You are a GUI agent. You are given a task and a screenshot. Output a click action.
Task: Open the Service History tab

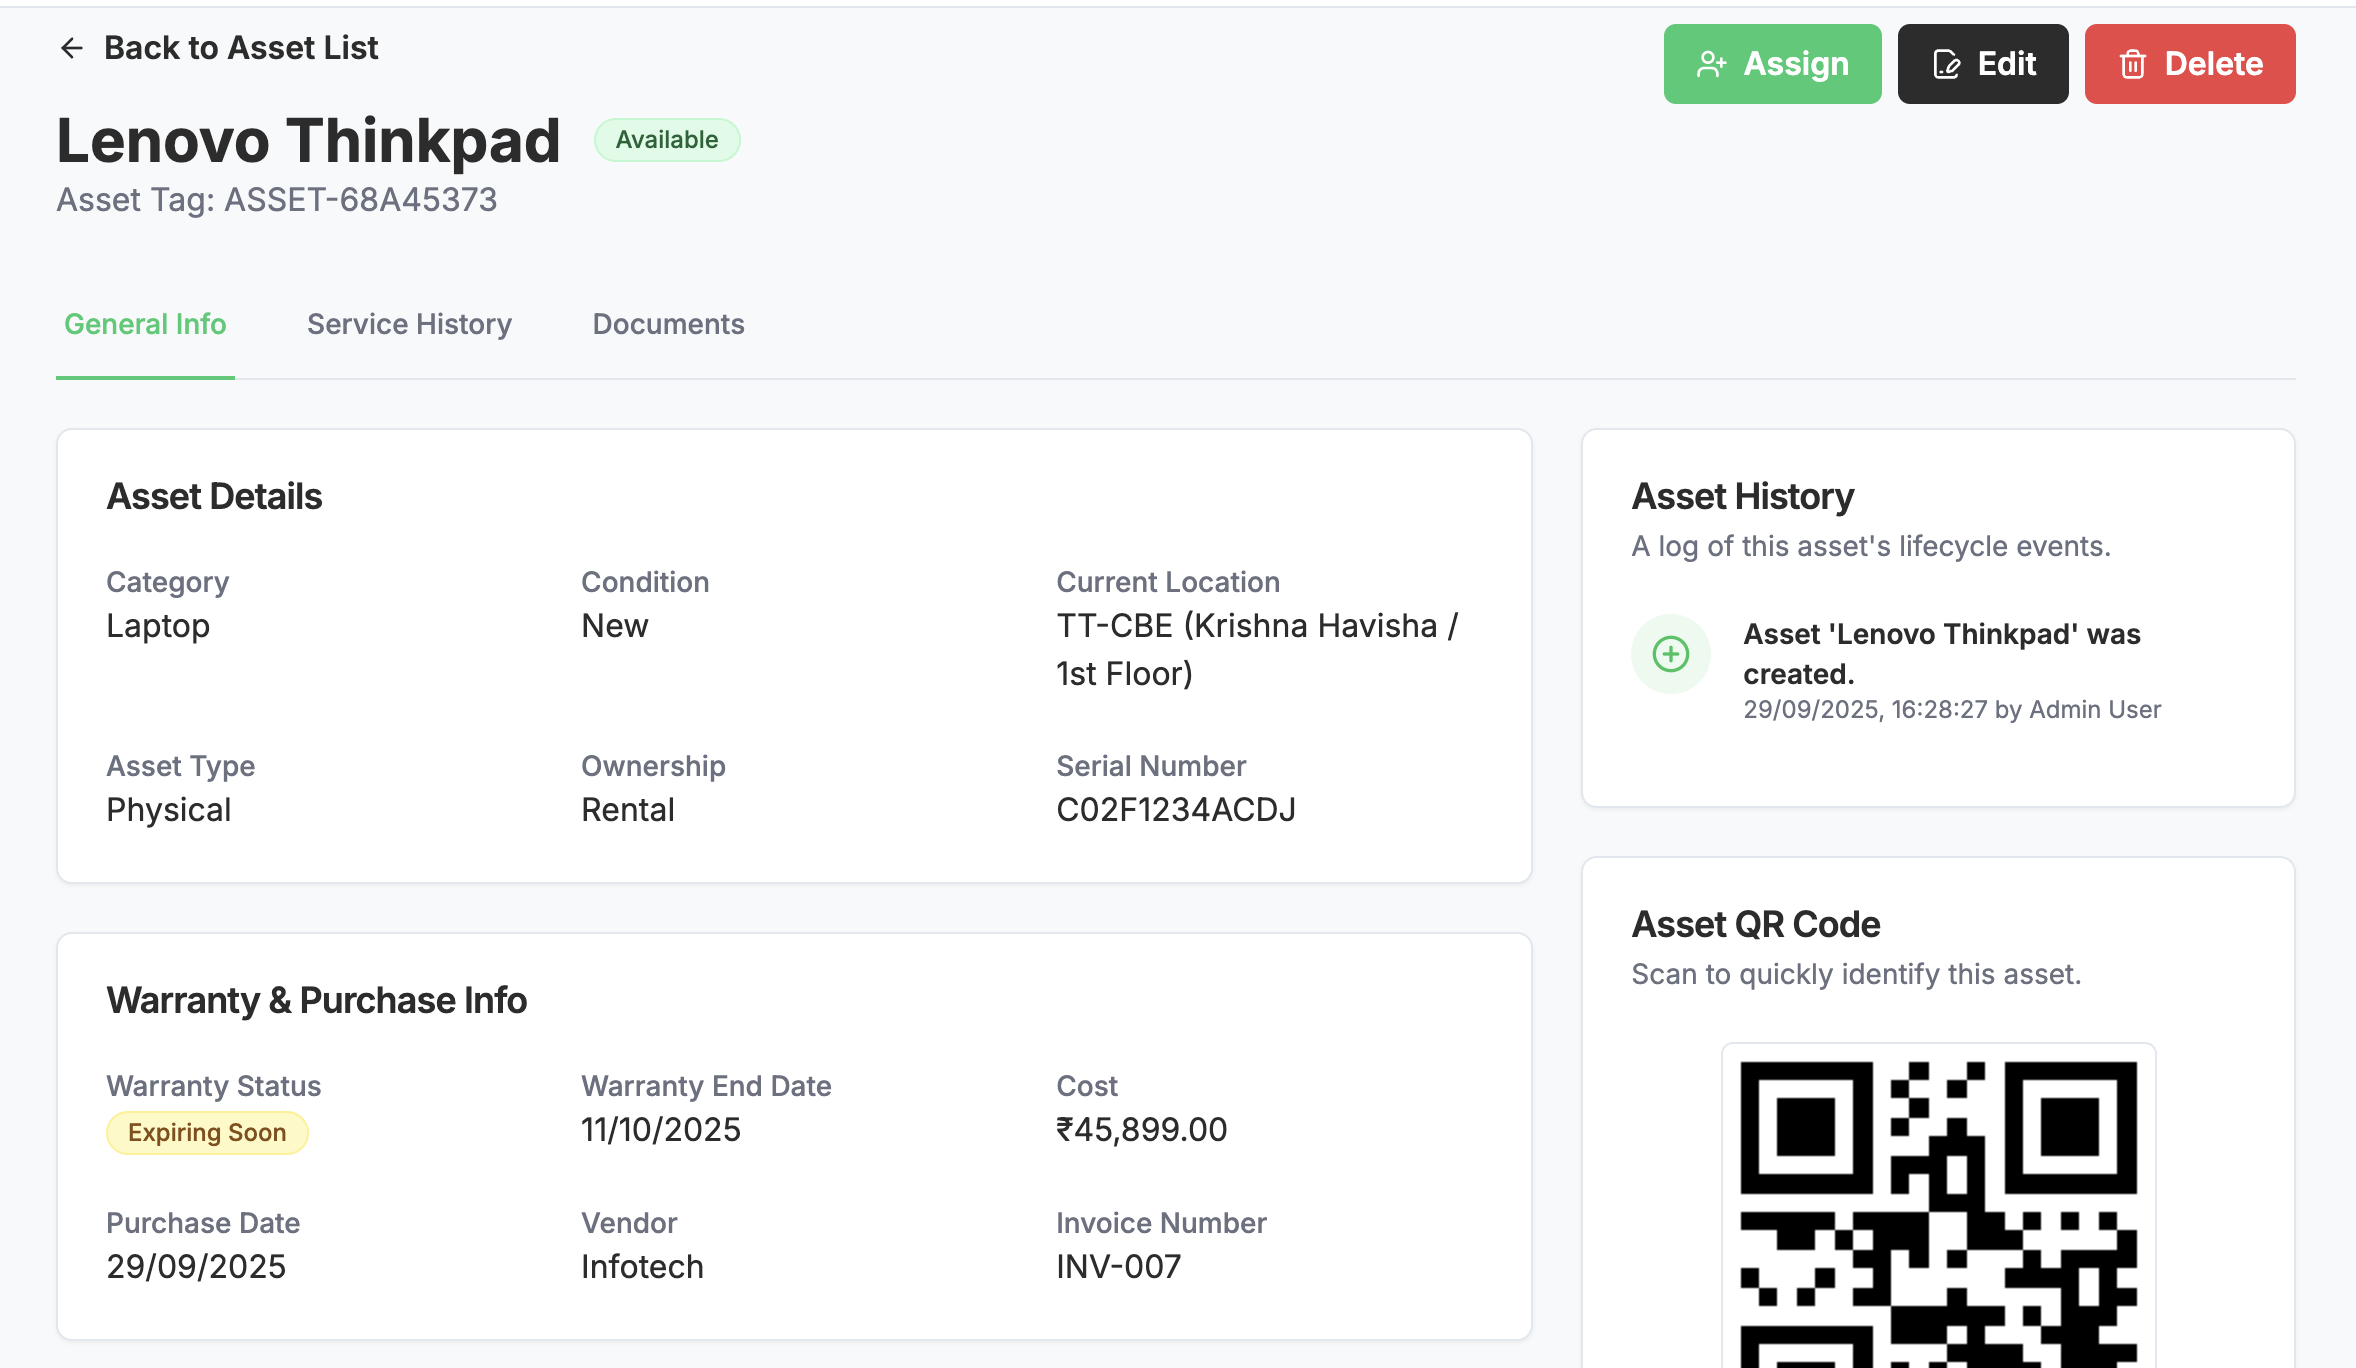[x=409, y=324]
